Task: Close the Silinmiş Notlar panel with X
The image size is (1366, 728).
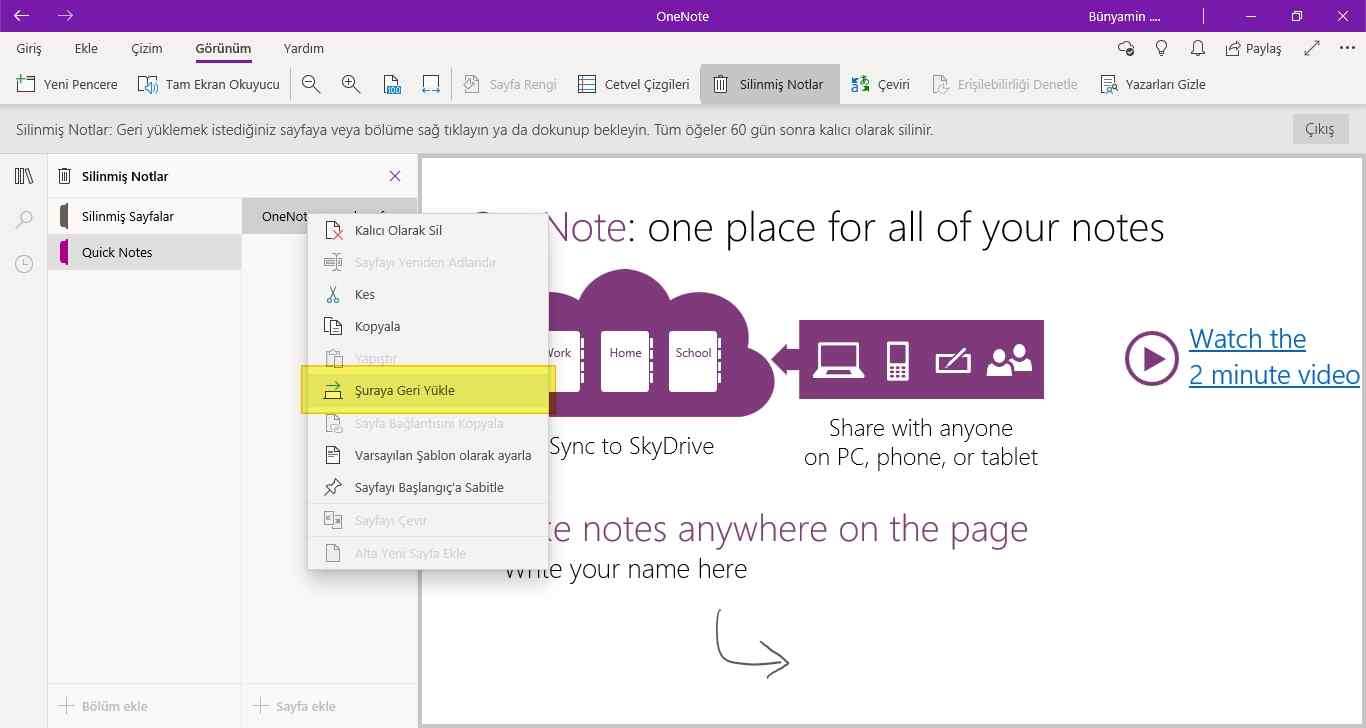Action: pyautogui.click(x=395, y=176)
